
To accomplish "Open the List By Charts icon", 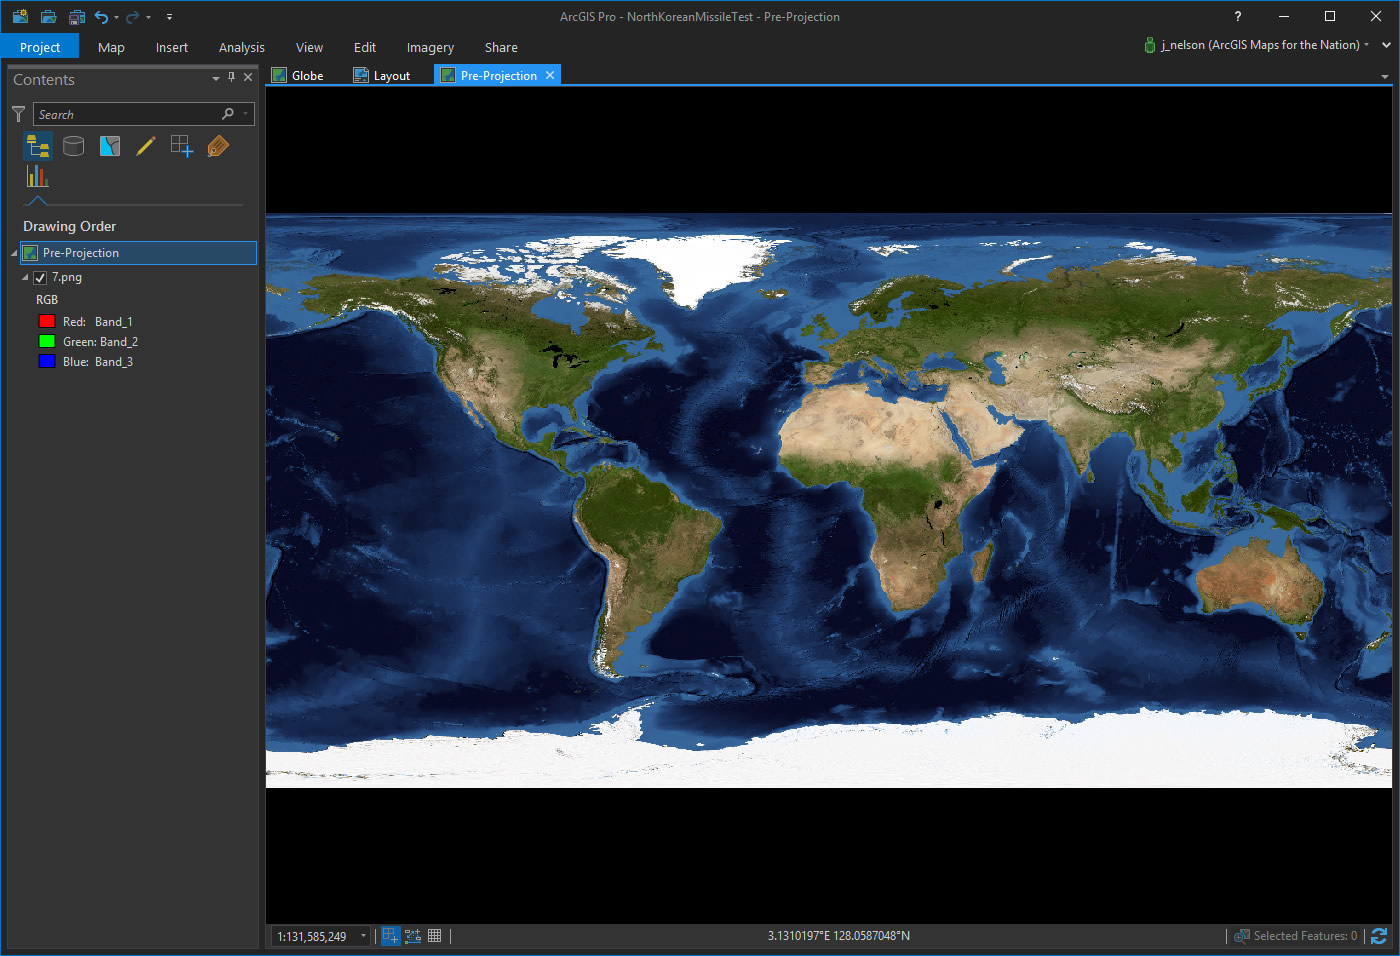I will [x=37, y=177].
